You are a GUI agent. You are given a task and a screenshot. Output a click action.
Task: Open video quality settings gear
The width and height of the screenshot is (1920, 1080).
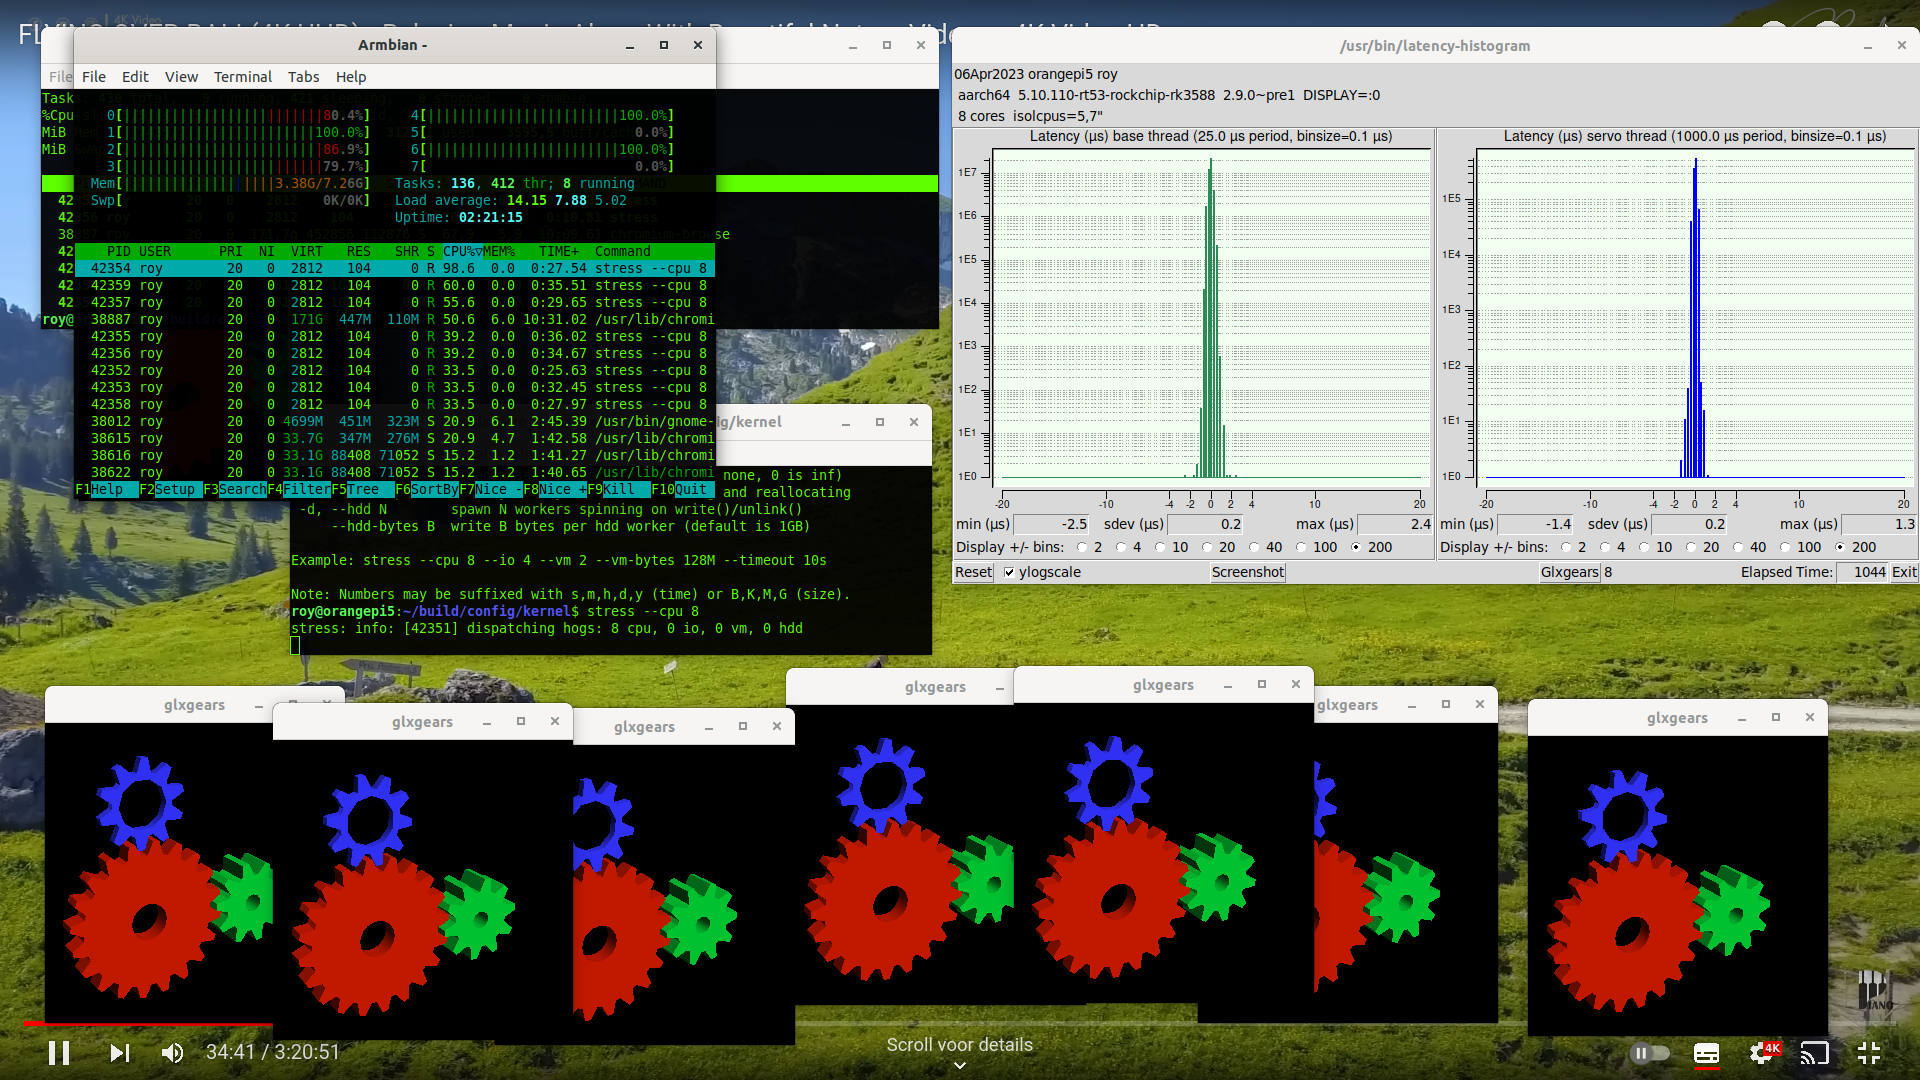tap(1763, 1053)
